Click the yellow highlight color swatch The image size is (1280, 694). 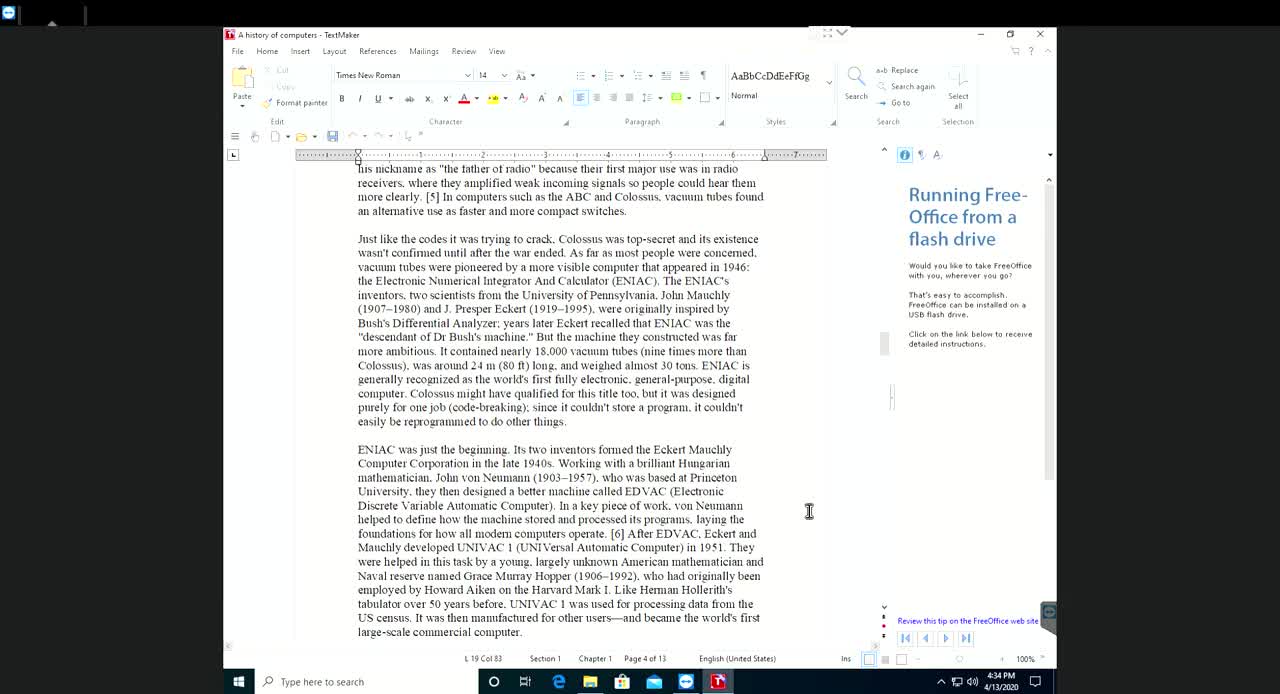click(x=492, y=98)
